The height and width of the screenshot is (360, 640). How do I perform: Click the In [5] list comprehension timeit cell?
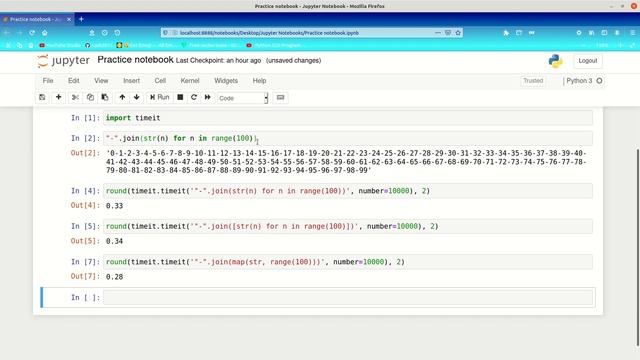[x=348, y=227]
